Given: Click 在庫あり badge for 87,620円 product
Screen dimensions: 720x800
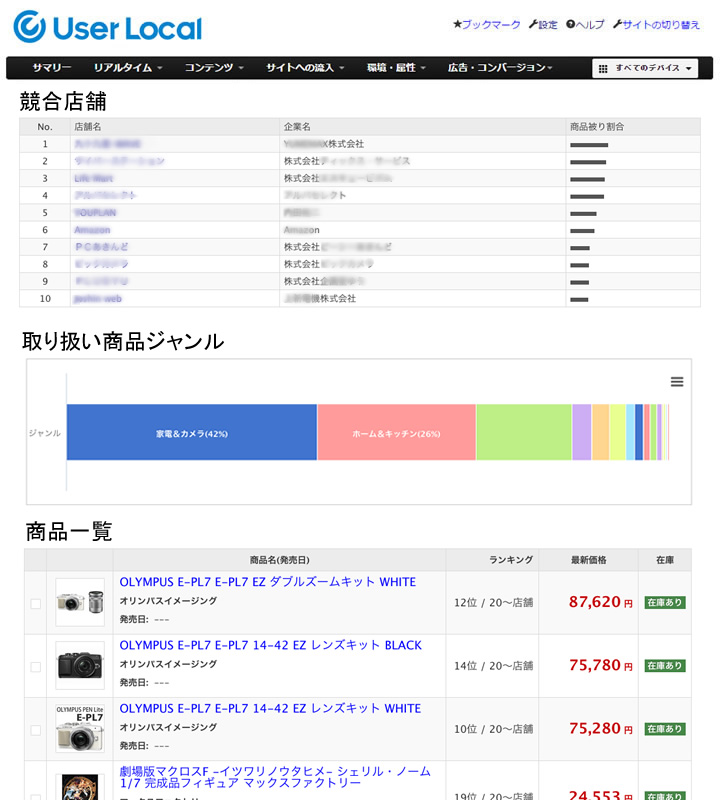Looking at the screenshot, I should [665, 603].
